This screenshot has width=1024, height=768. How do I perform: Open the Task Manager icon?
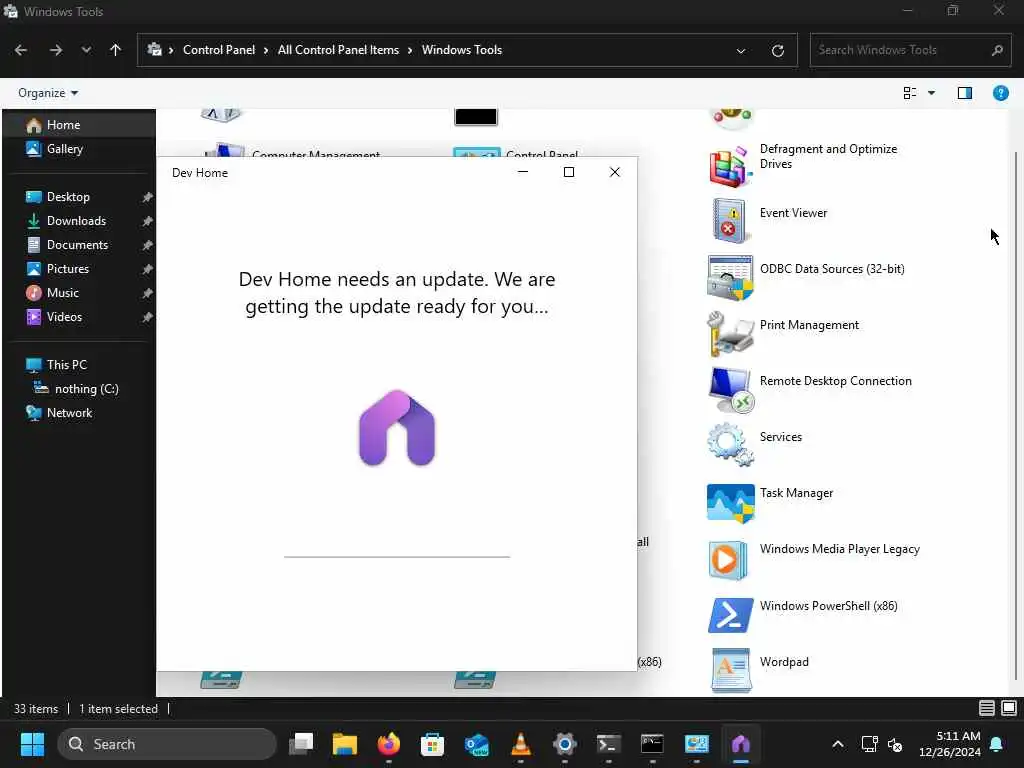pos(730,503)
